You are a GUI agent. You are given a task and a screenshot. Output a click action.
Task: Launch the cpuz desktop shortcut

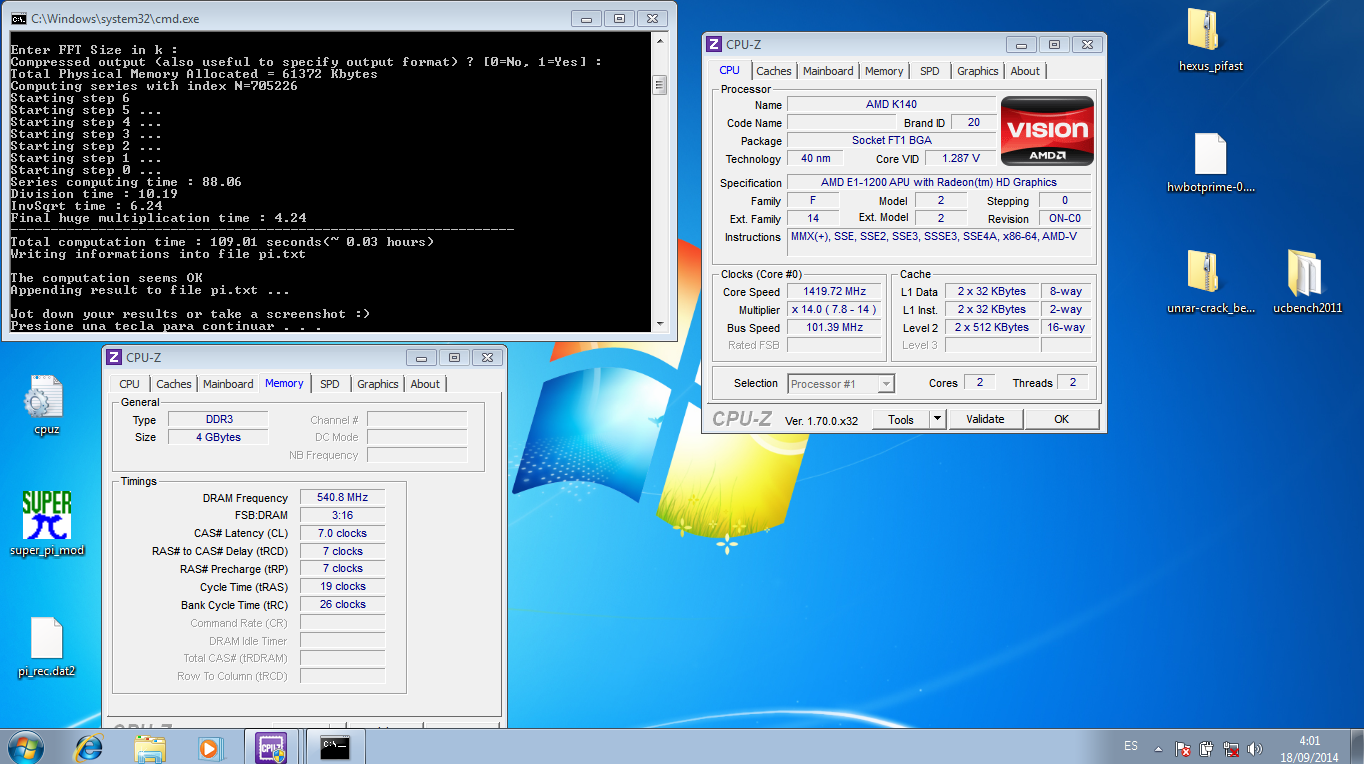[46, 397]
